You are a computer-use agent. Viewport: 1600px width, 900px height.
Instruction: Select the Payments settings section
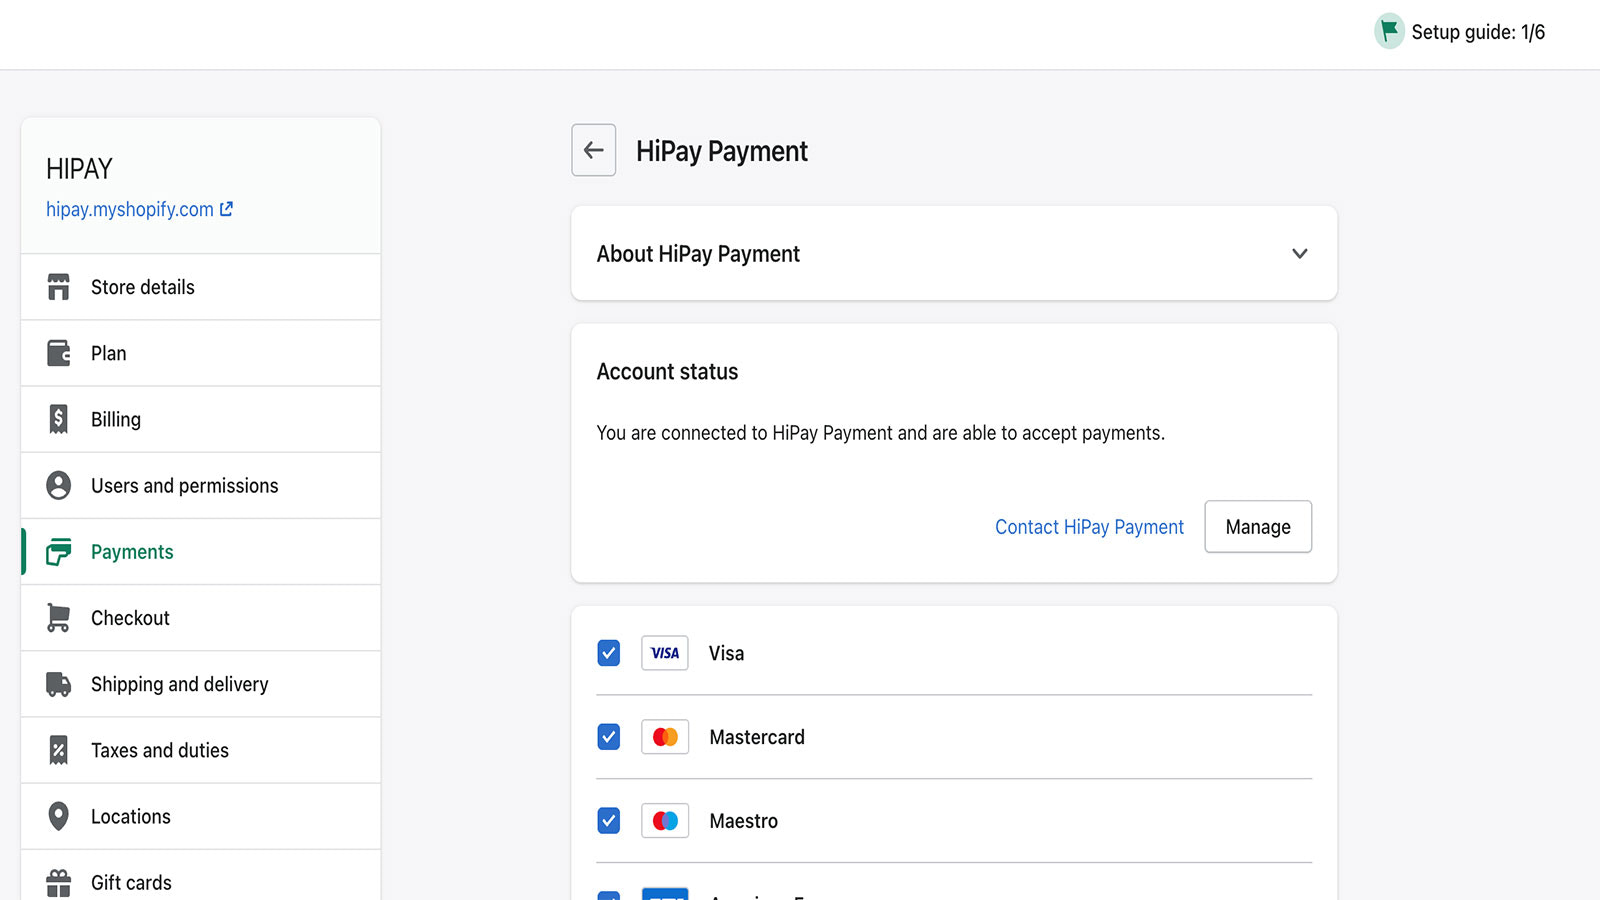point(201,552)
